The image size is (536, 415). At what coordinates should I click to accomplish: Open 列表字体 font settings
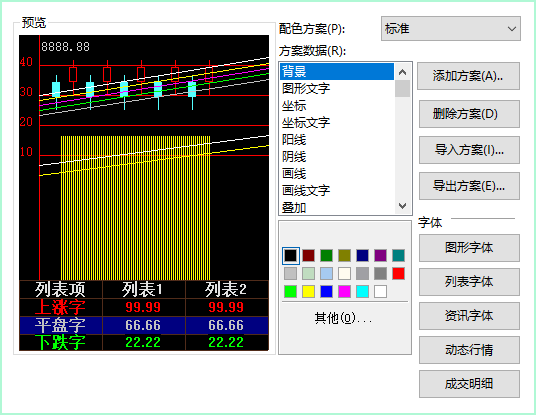pos(469,282)
